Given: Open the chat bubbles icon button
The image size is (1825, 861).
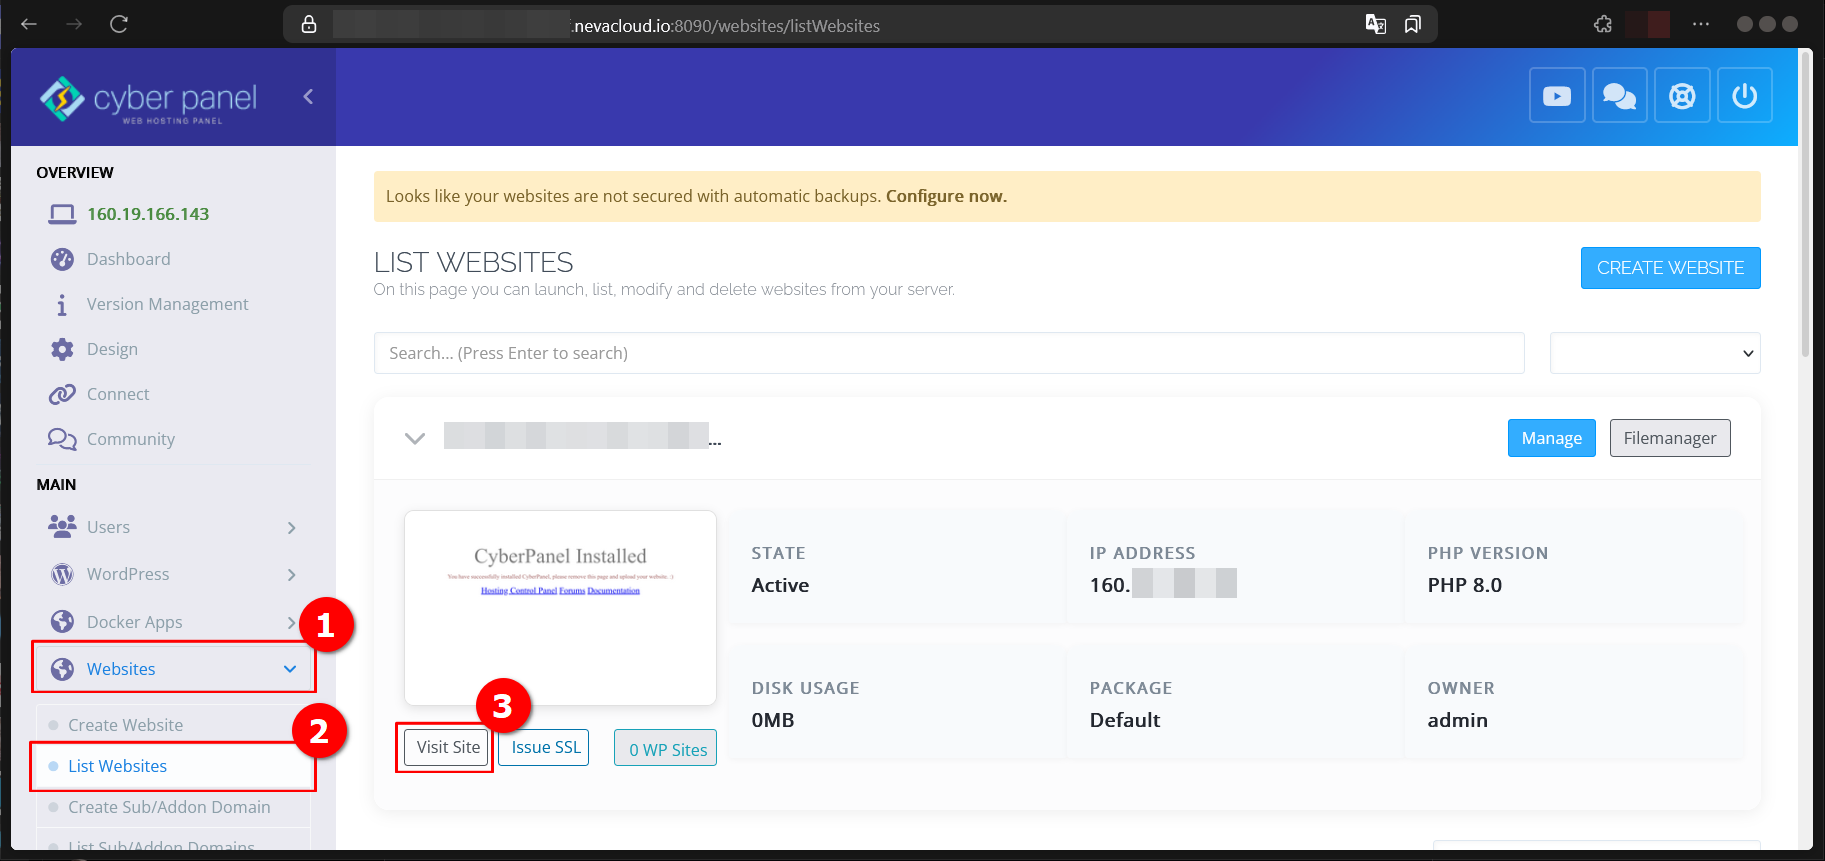Looking at the screenshot, I should pos(1619,95).
